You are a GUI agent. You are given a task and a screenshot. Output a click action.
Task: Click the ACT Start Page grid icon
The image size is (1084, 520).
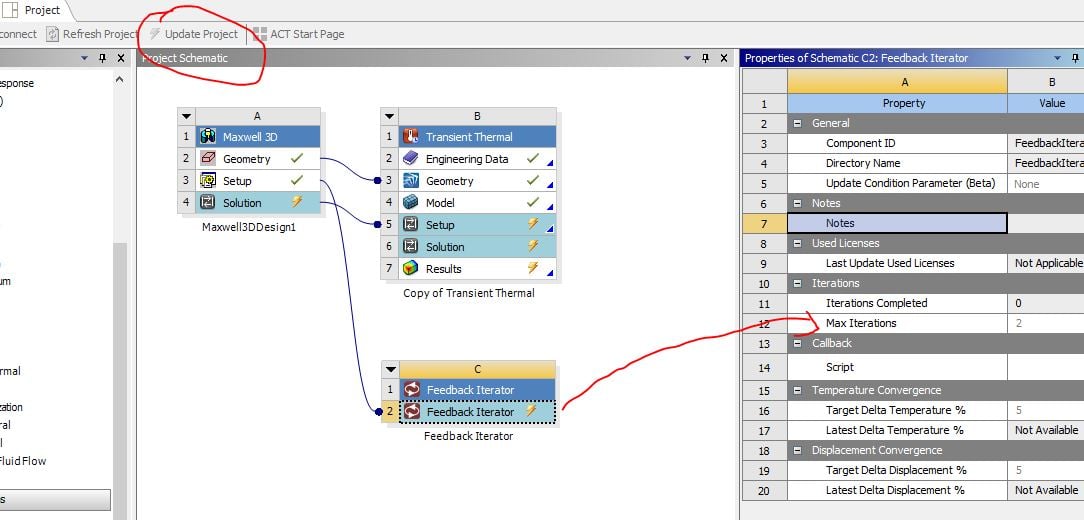[x=259, y=34]
